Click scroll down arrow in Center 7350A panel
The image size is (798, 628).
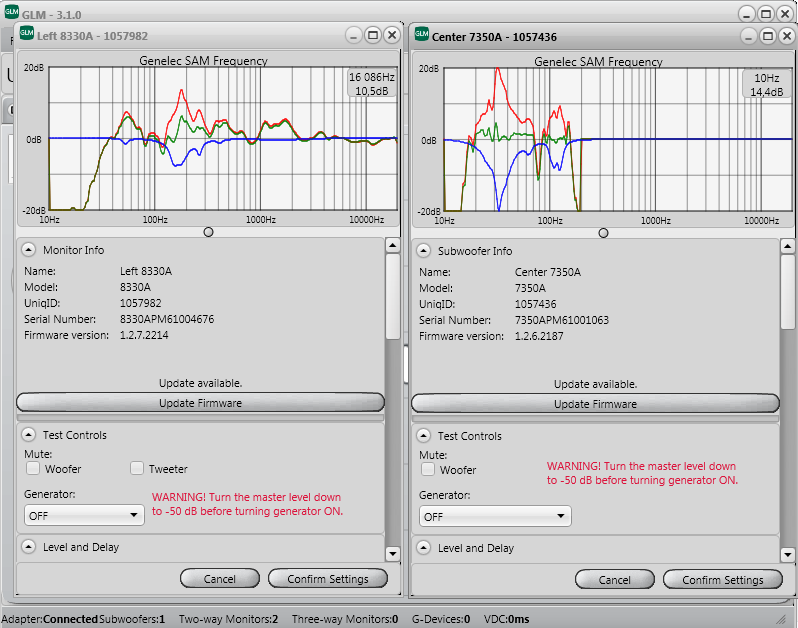coord(788,554)
